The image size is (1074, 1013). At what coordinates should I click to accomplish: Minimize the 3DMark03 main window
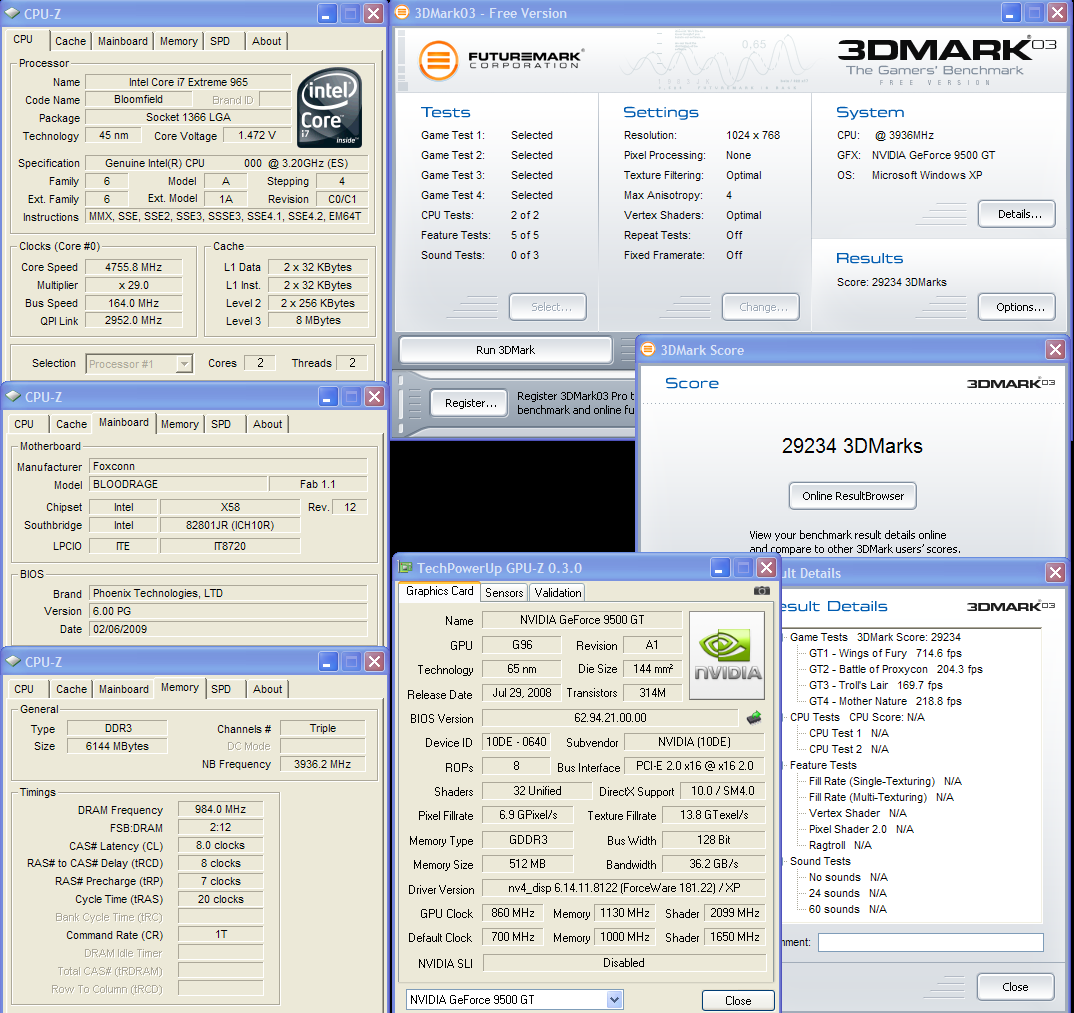(x=1010, y=13)
